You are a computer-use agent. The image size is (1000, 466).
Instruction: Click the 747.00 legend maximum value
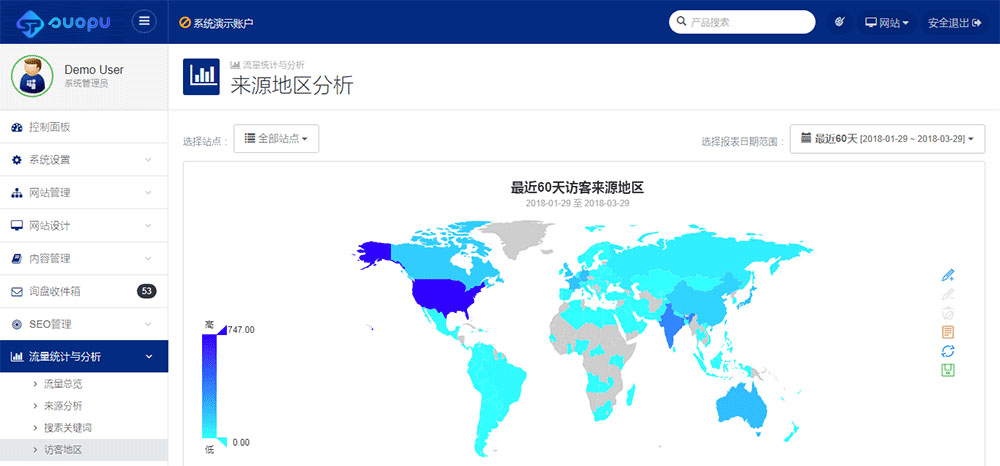click(x=241, y=330)
